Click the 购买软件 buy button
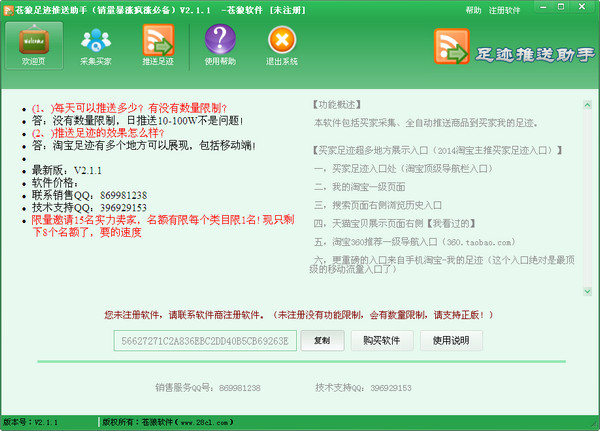This screenshot has width=600, height=431. click(x=382, y=340)
